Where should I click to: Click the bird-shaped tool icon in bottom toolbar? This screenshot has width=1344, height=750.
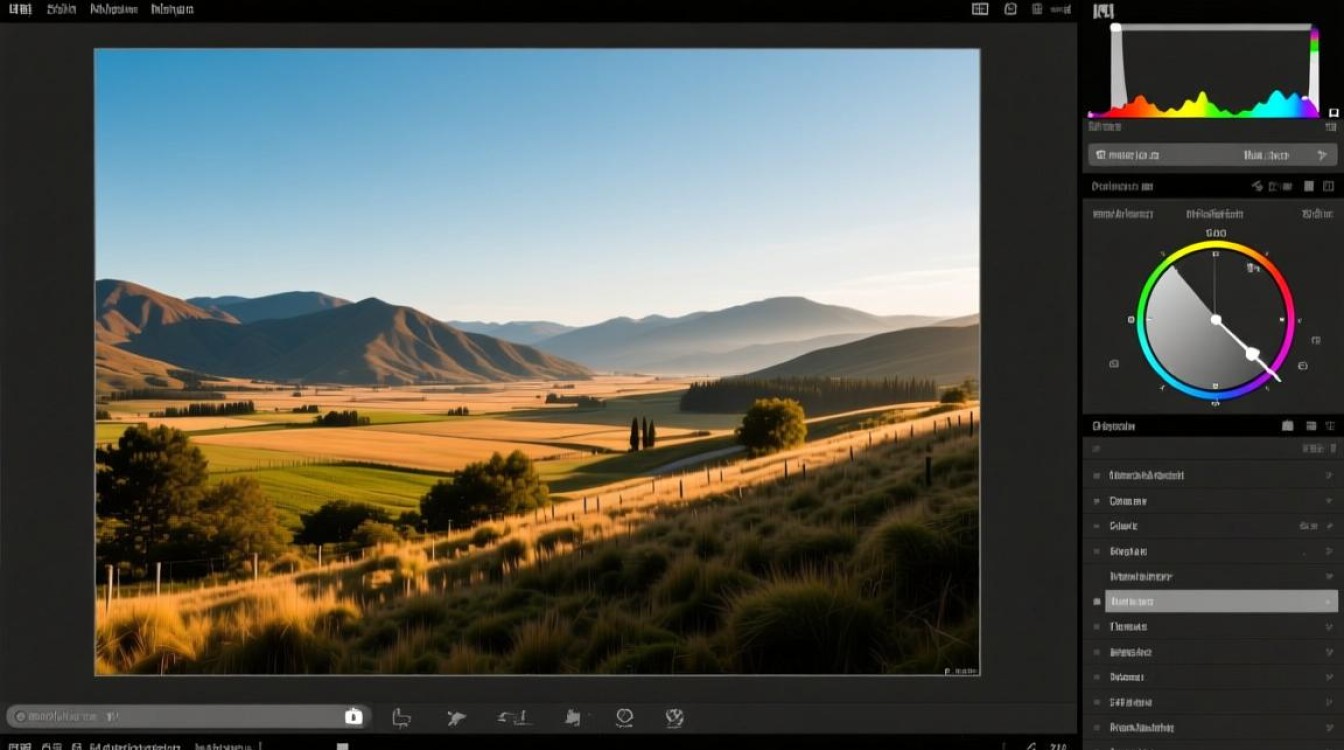(456, 718)
